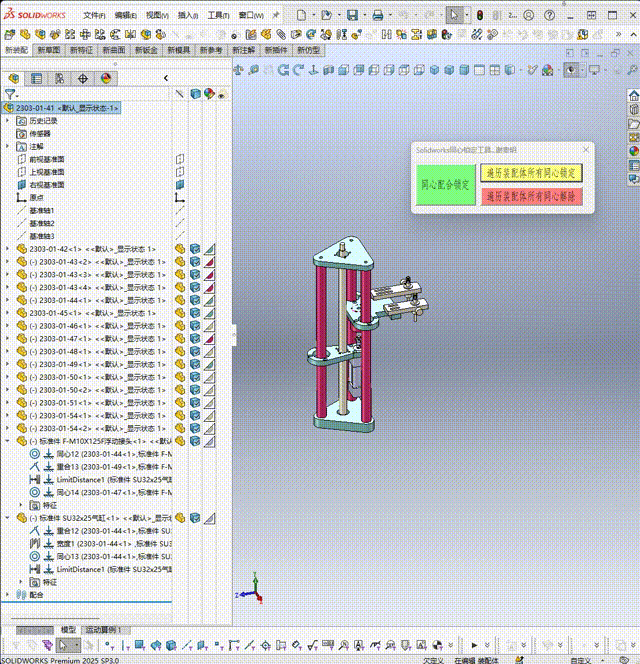Switch to the 运动算例 1 bottom tab

103,630
